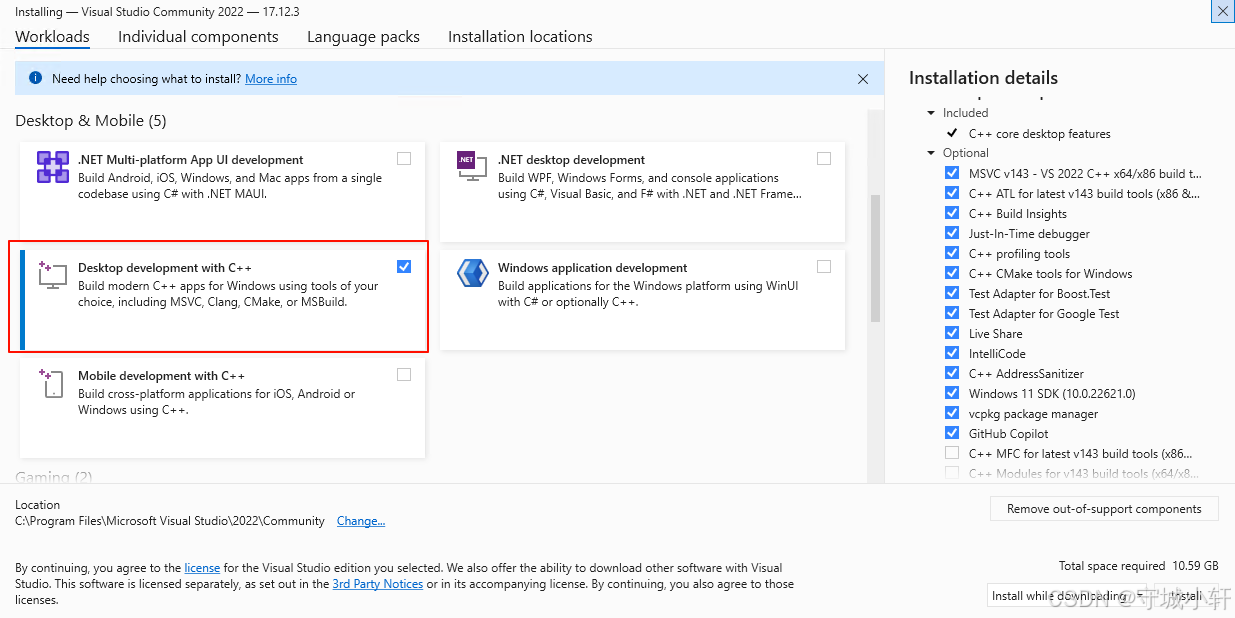Viewport: 1235px width, 618px height.
Task: Uncheck Desktop development with C++ workload
Action: 404,266
